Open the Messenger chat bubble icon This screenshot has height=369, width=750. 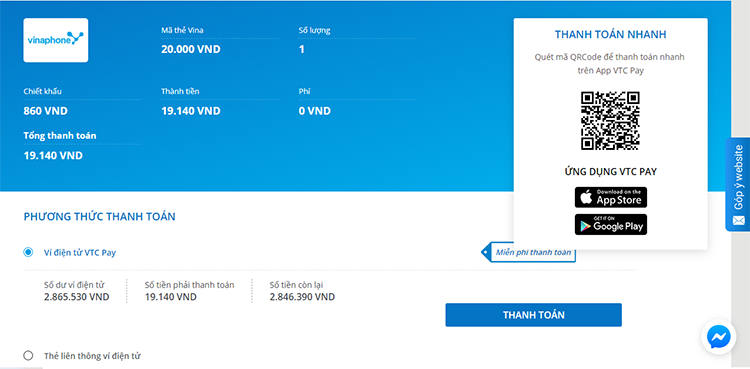point(718,336)
